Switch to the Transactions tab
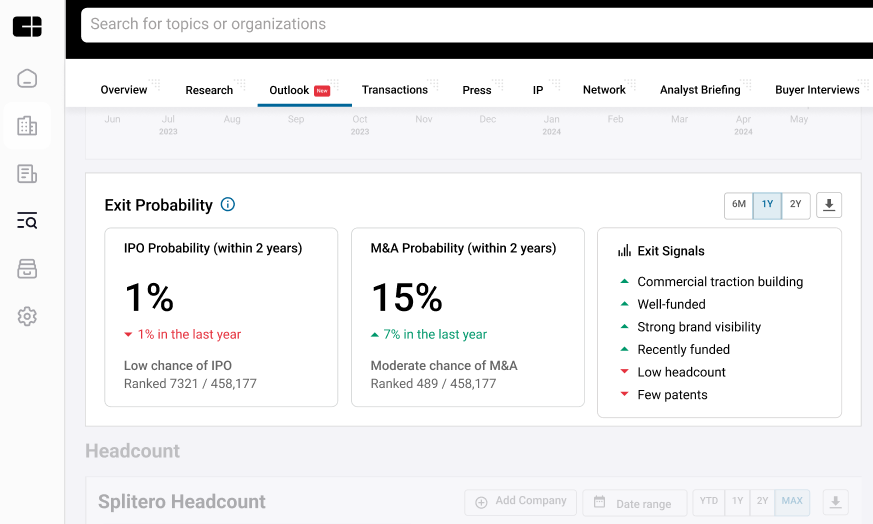Screen dimensions: 873x524 [x=395, y=90]
